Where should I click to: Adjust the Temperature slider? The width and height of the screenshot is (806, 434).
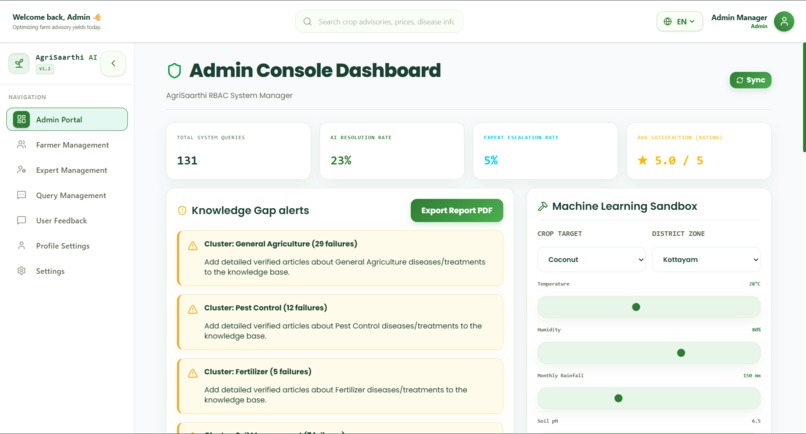(649, 307)
